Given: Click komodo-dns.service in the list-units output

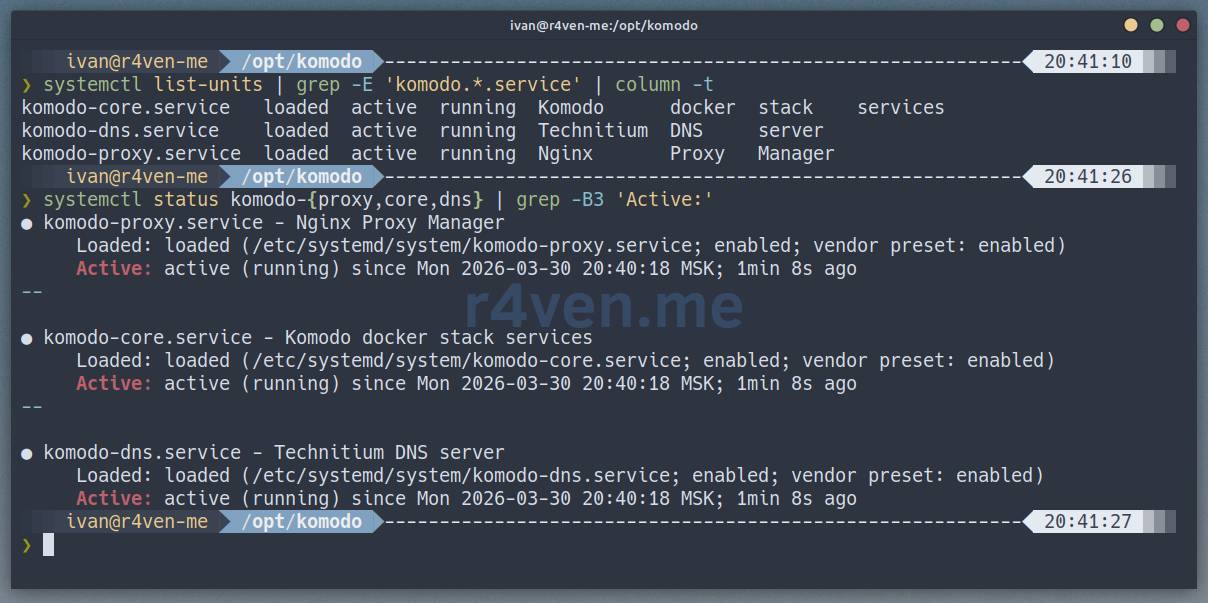Looking at the screenshot, I should point(120,131).
